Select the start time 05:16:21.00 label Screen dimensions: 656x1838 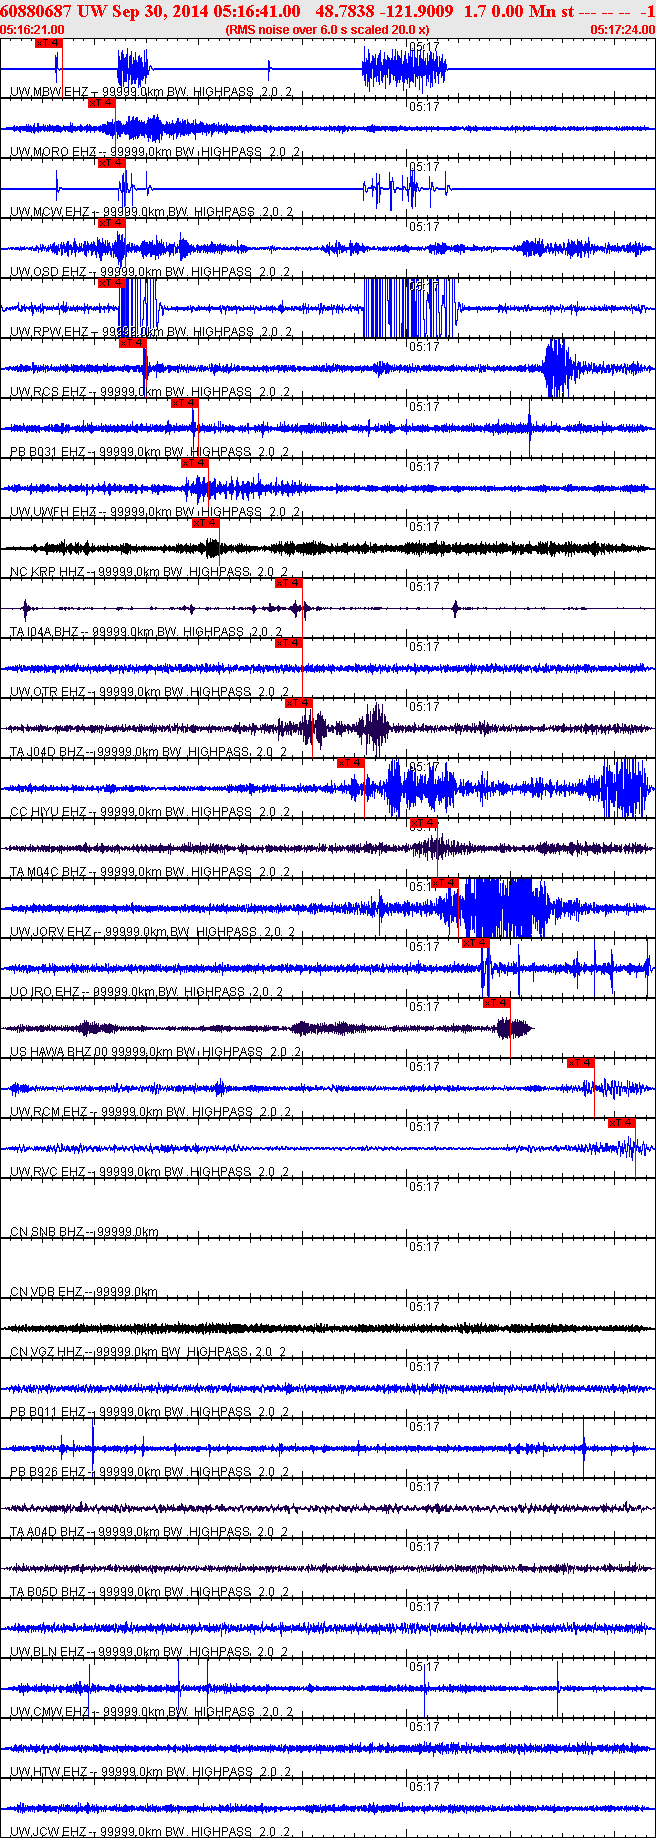coord(33,30)
